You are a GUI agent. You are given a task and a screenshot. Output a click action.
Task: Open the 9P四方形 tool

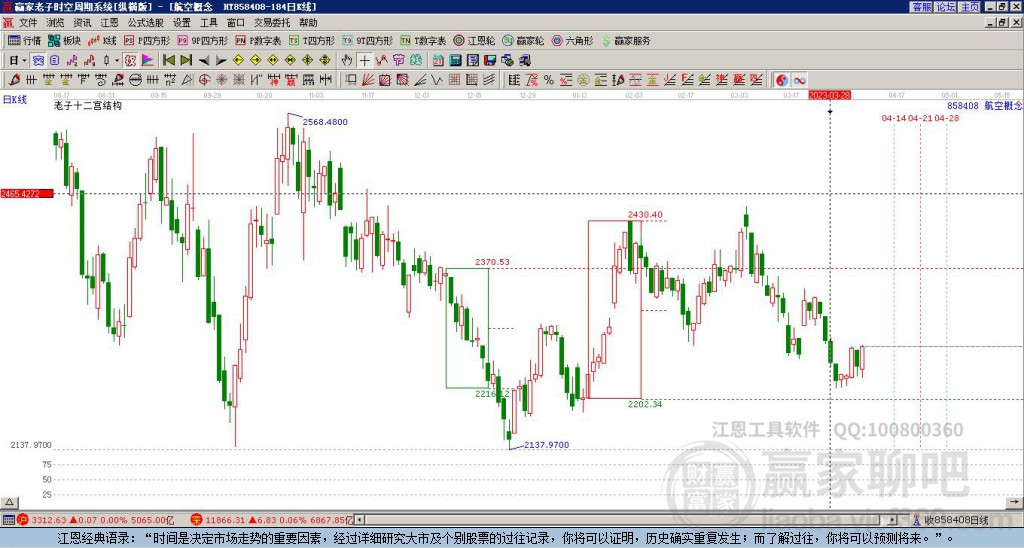202,40
